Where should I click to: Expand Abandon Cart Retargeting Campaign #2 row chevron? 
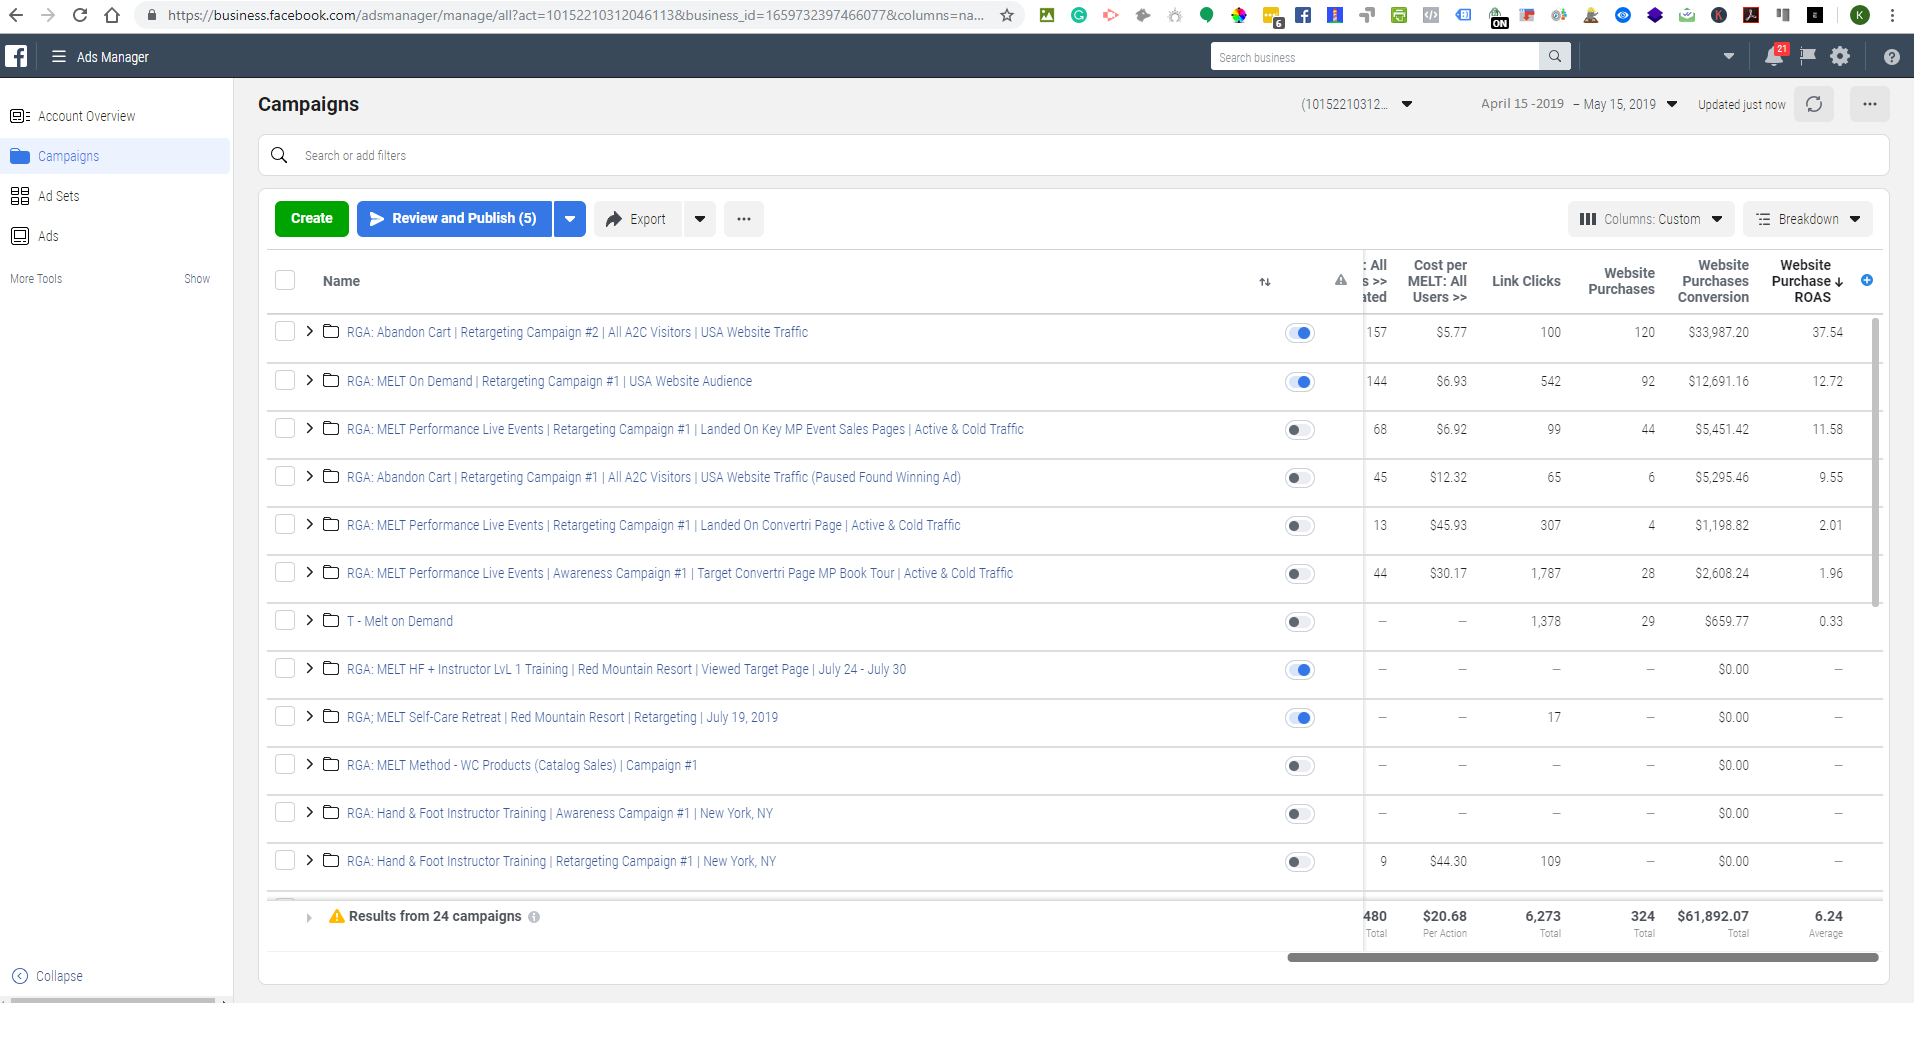310,331
